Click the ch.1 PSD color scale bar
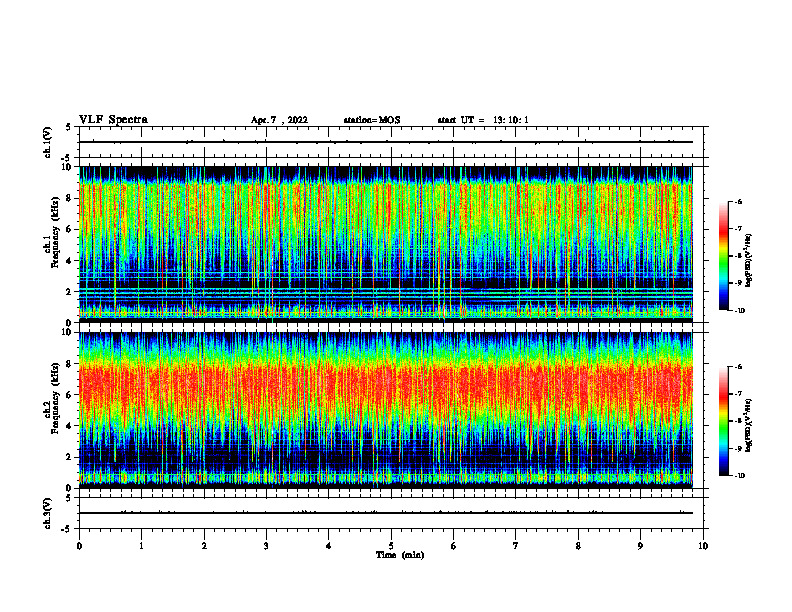This screenshot has height=612, width=792. [724, 256]
